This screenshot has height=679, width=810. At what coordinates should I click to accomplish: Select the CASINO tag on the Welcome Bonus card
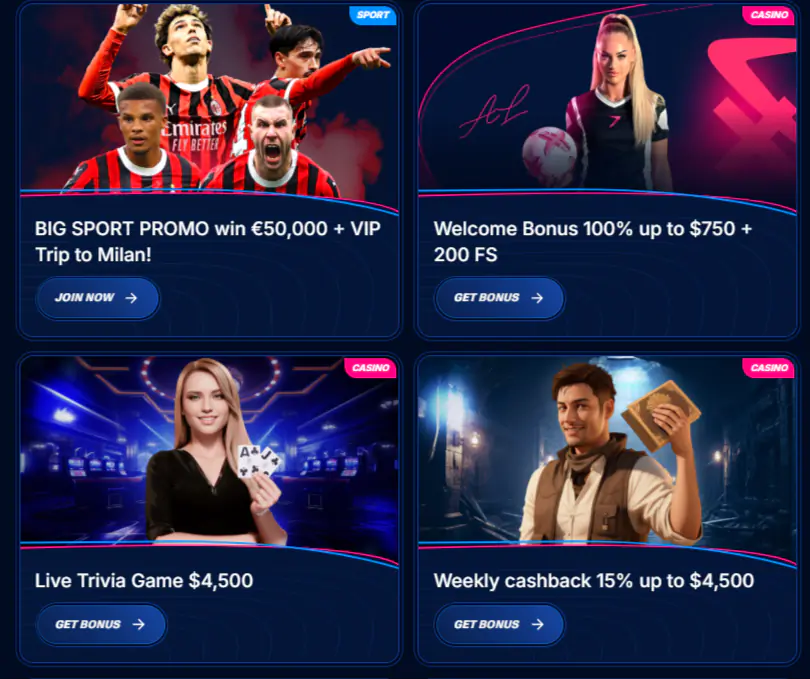pyautogui.click(x=769, y=15)
